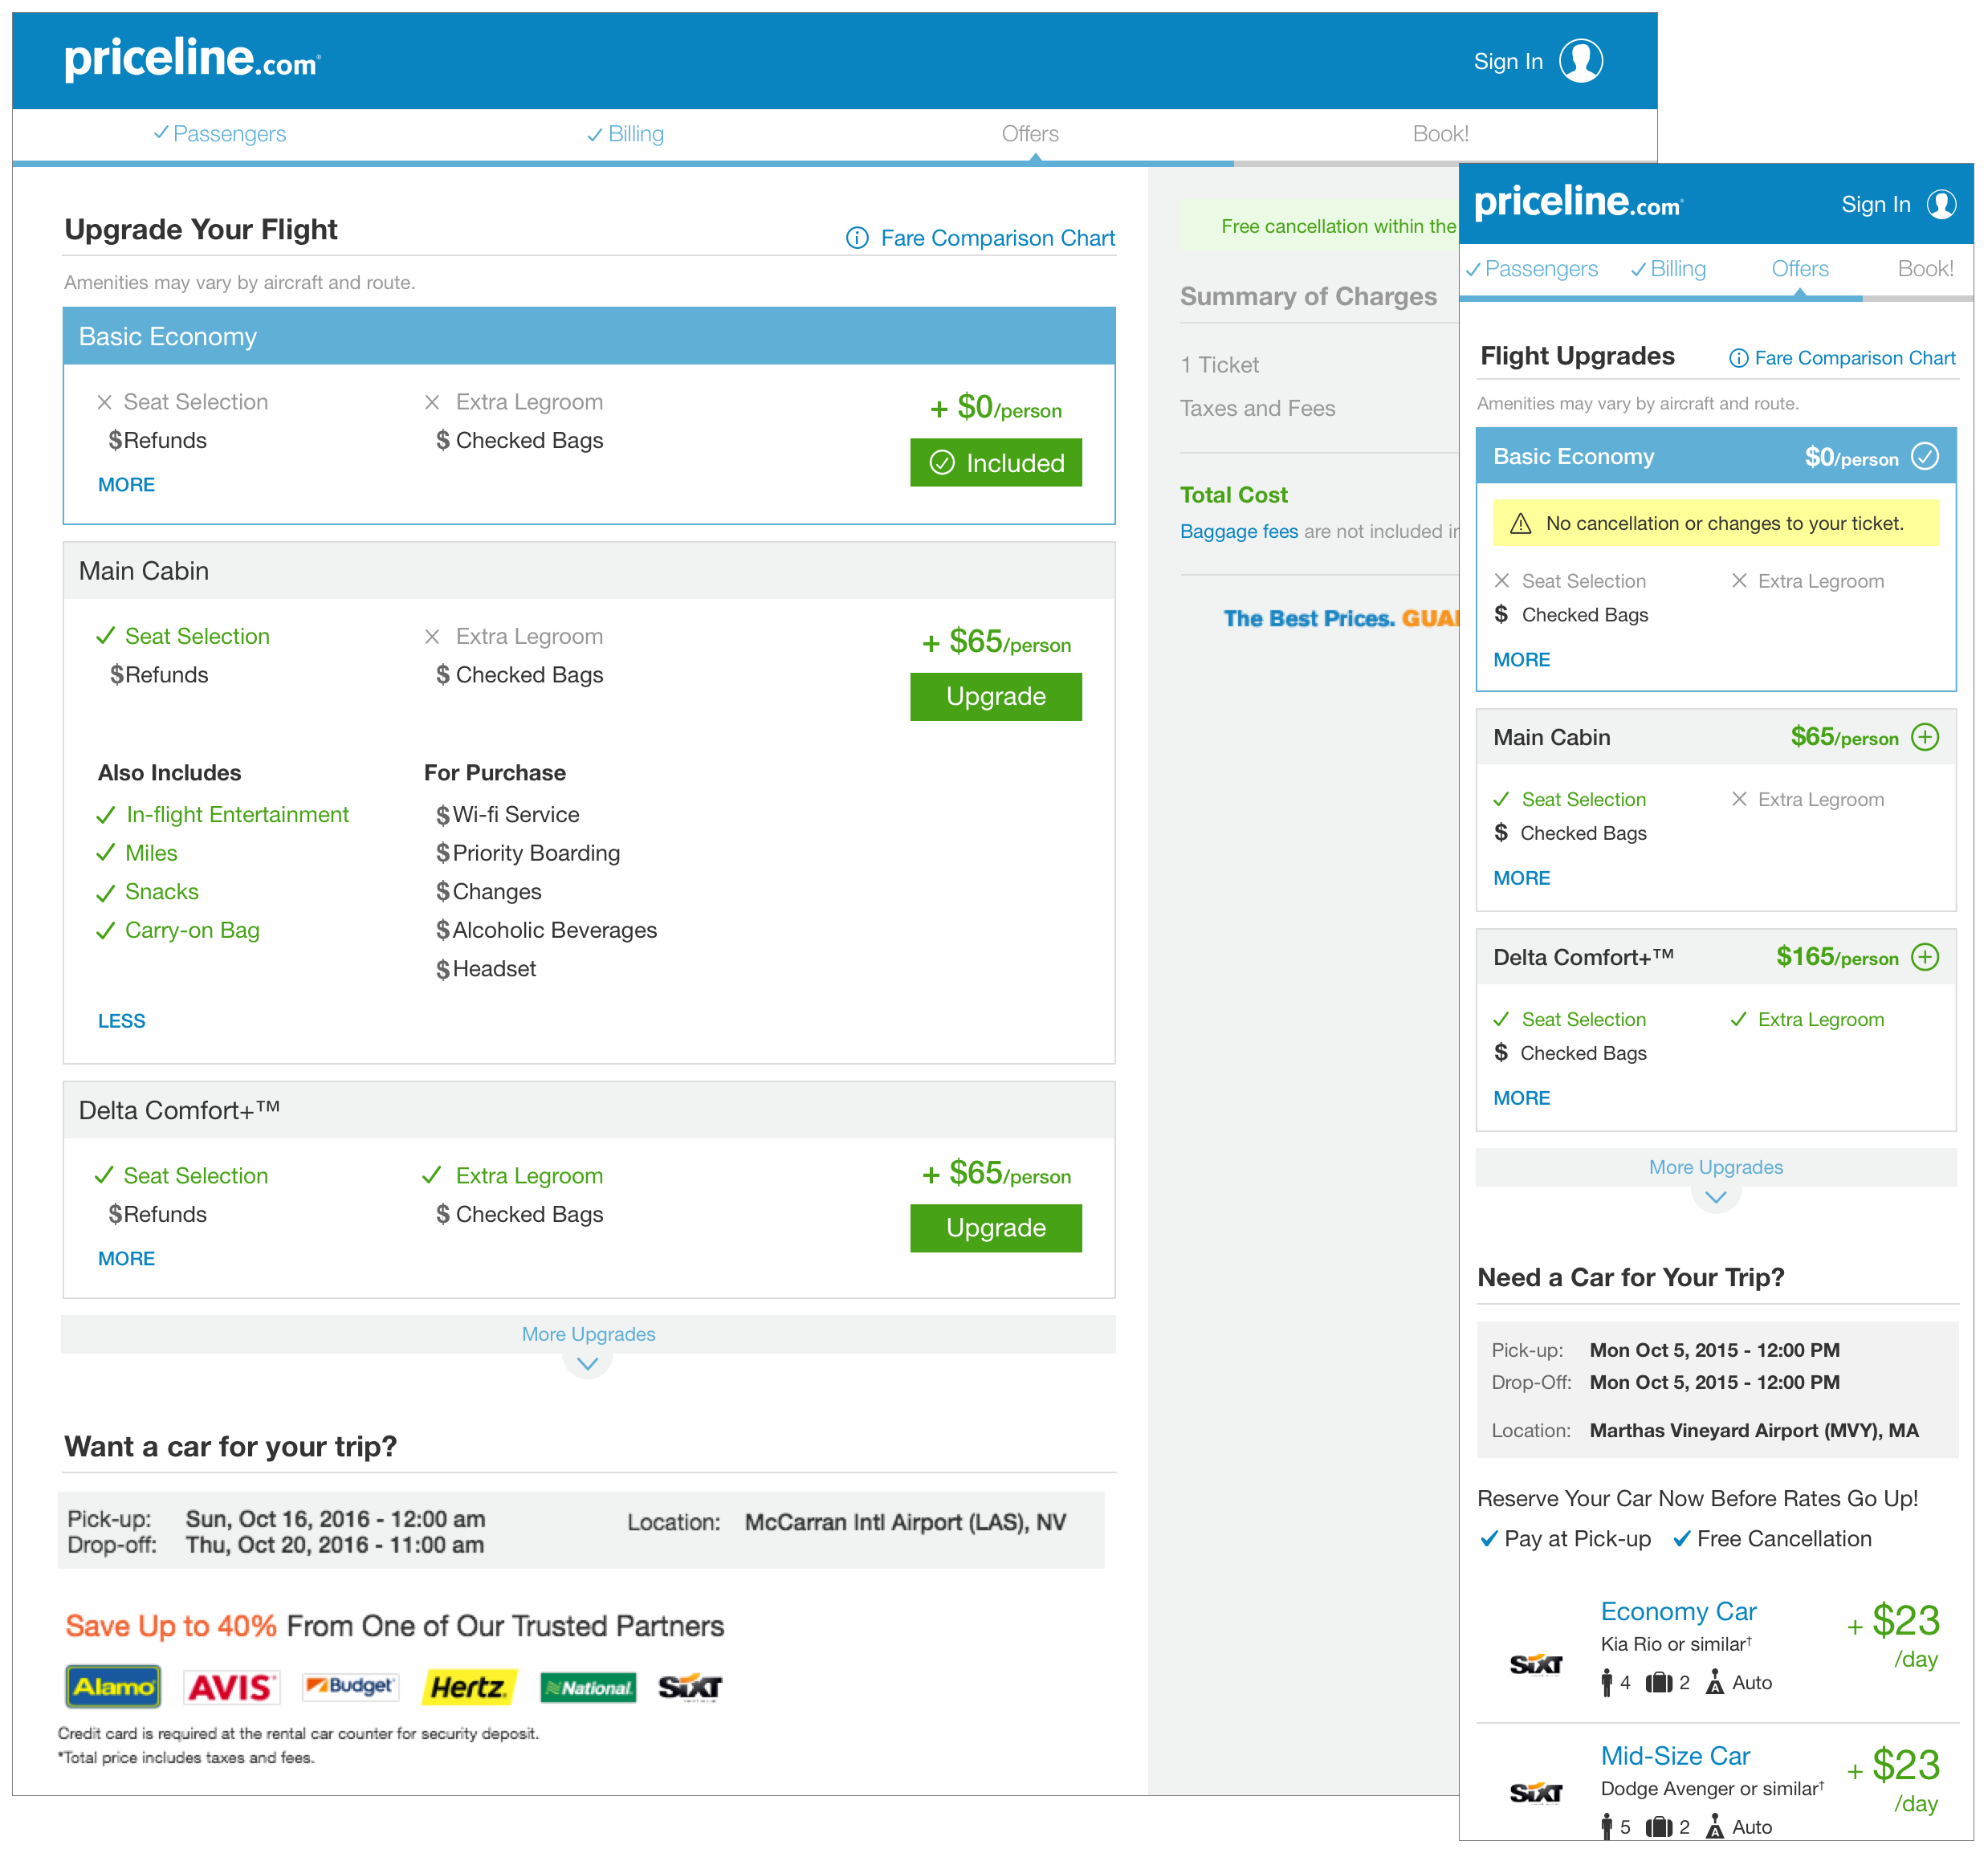Expand More Upgrades in the desktop view
Screen dimensions: 1988x1853
click(588, 1336)
